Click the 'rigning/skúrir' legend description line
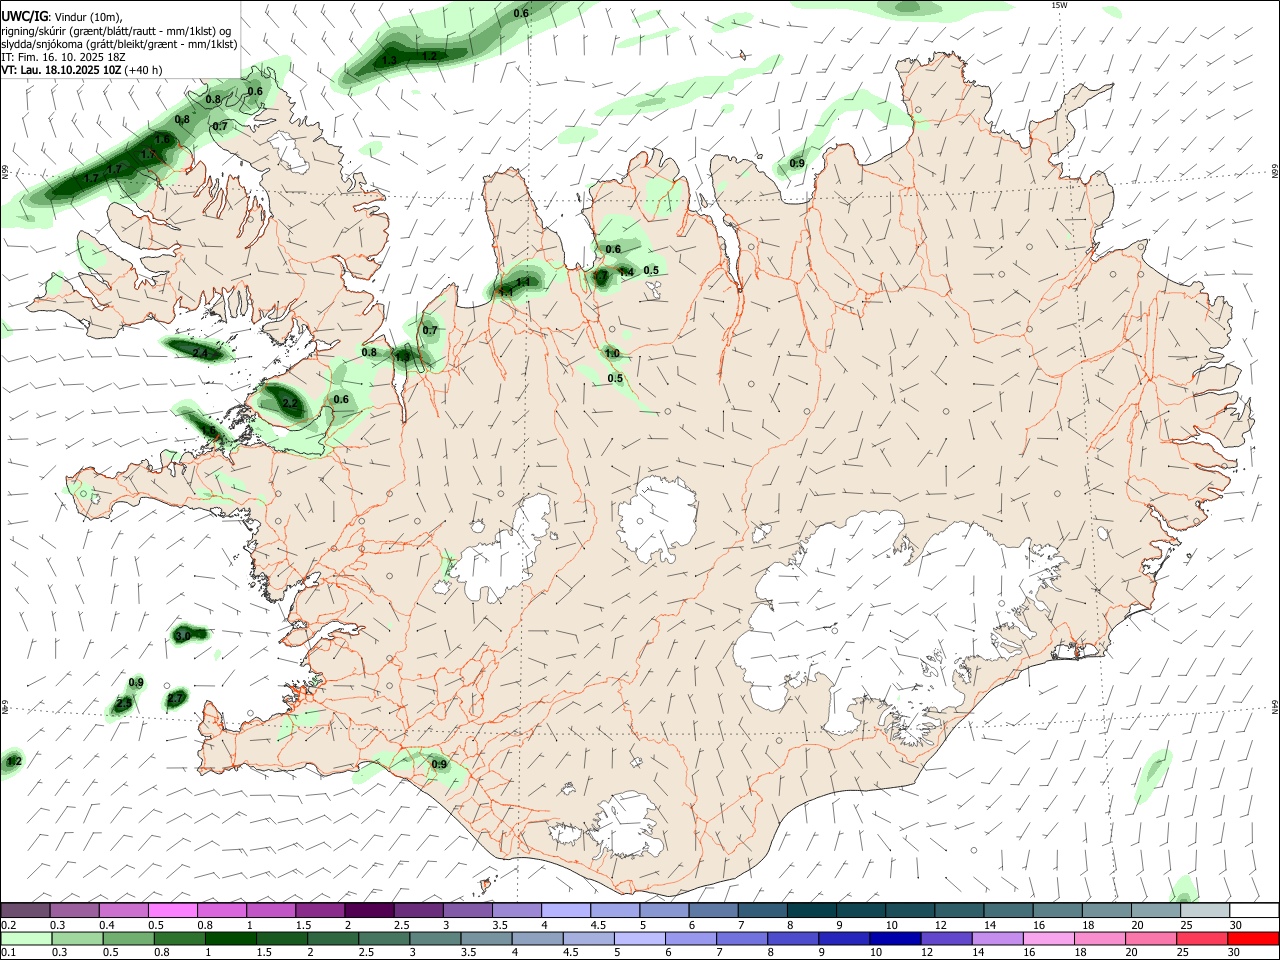 click(117, 31)
